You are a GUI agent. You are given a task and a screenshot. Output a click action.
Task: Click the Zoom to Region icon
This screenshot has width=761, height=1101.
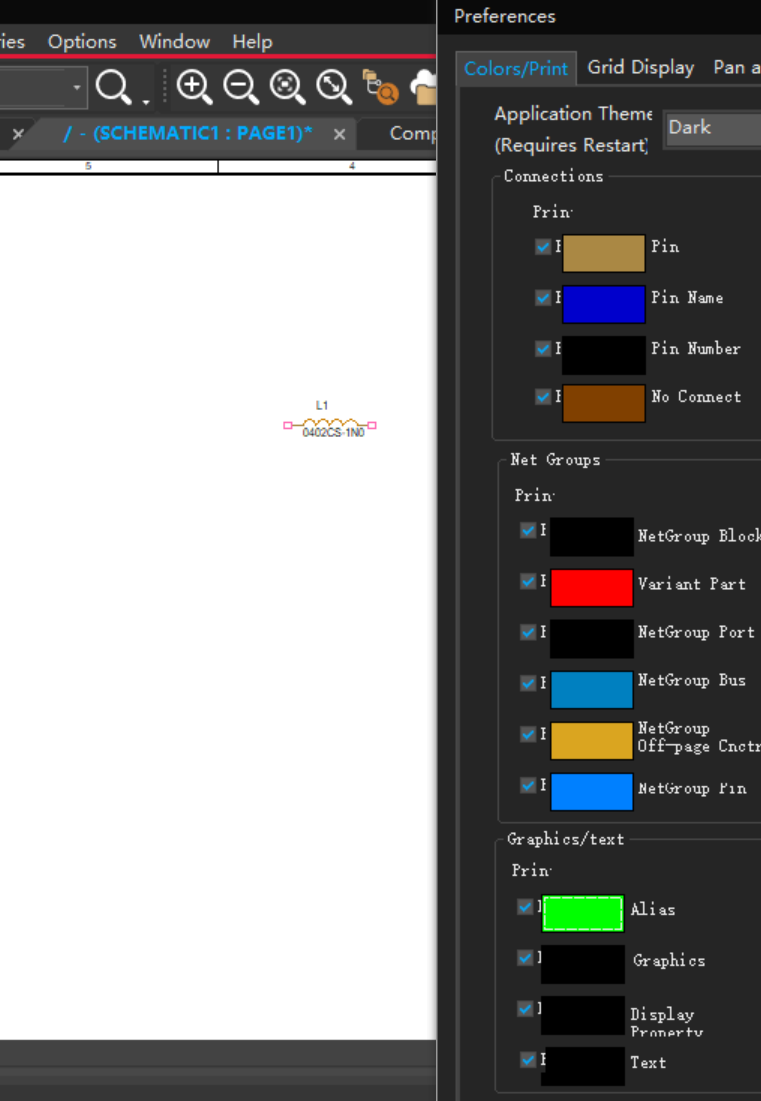coord(287,88)
